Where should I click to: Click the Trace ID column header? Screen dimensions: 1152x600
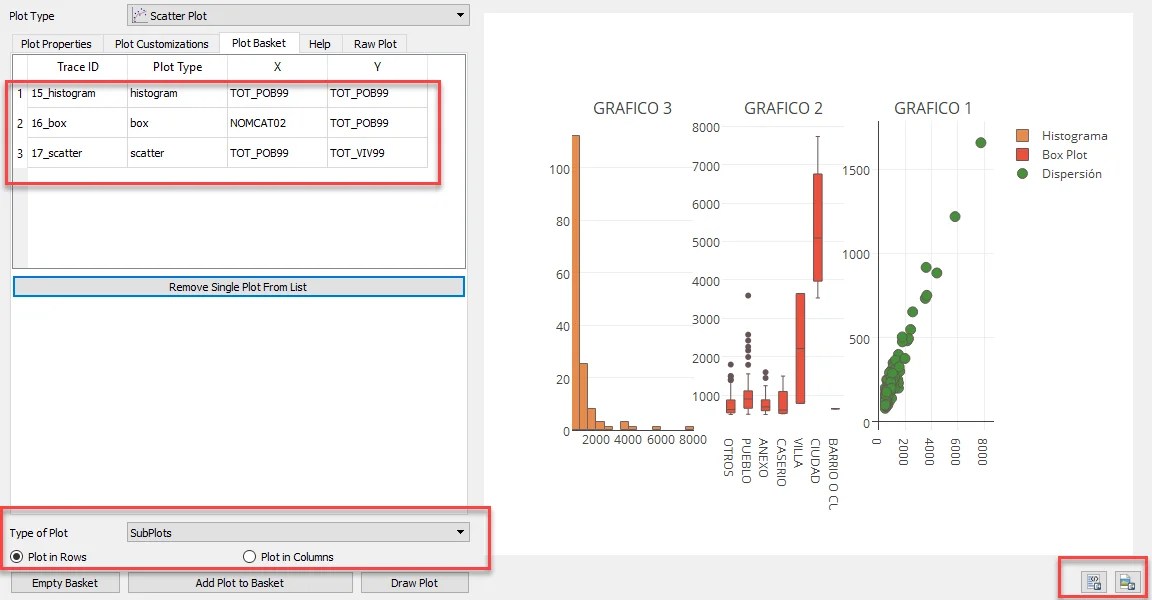point(77,67)
